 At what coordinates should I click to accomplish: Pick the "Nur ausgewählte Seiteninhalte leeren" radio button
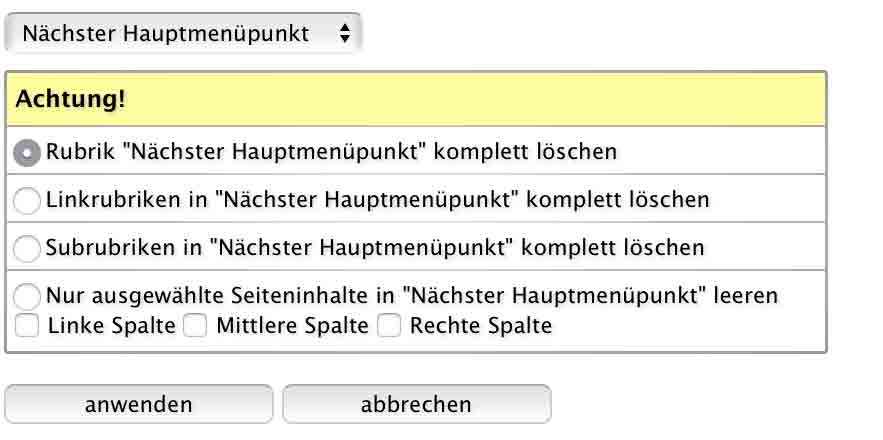[28, 297]
